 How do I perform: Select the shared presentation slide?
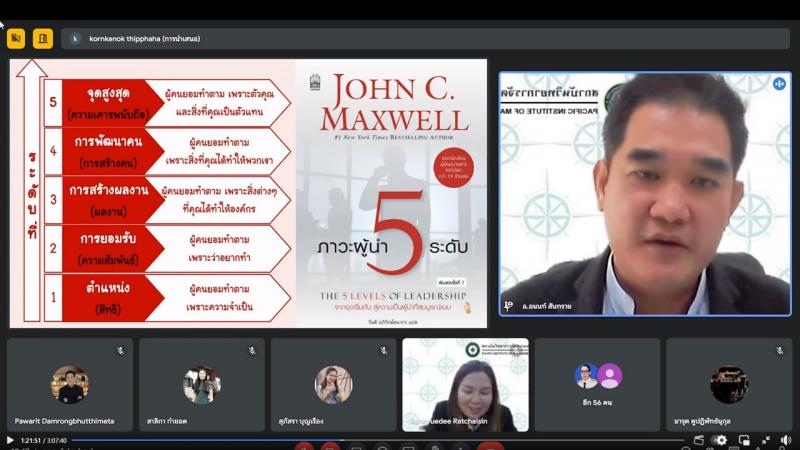tap(248, 193)
